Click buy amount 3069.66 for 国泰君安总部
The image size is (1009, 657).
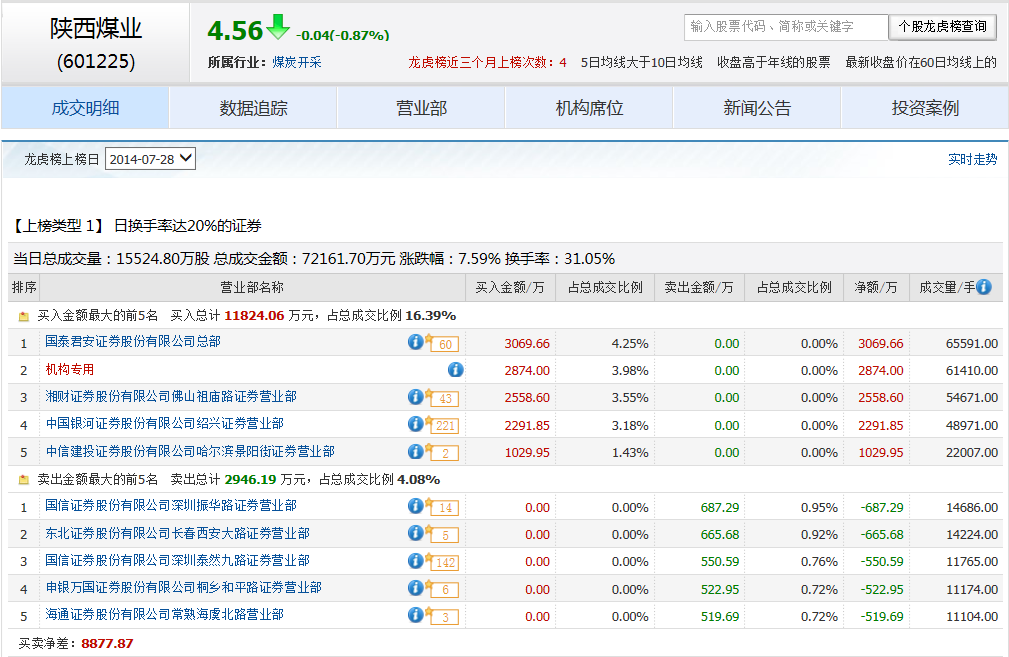pyautogui.click(x=527, y=344)
